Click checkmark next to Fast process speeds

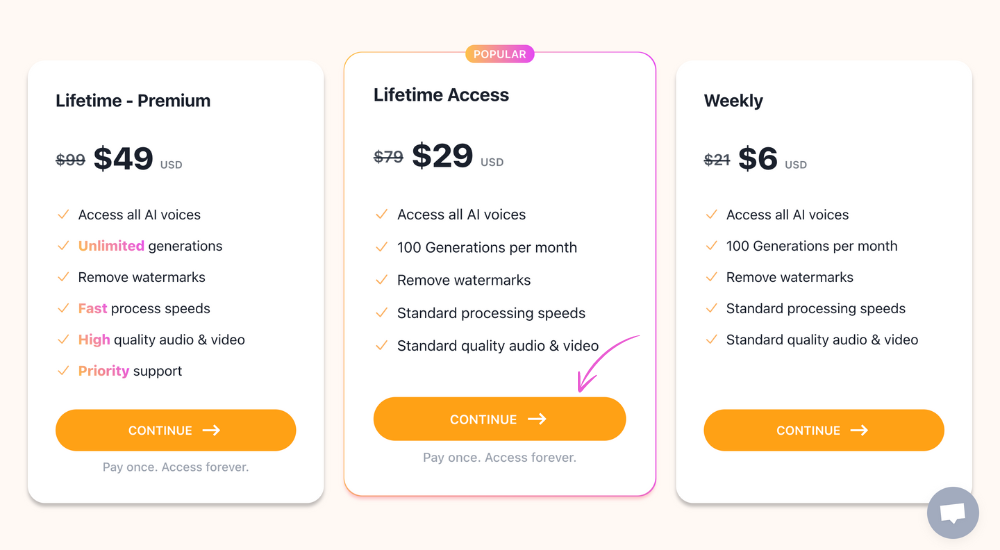pyautogui.click(x=63, y=308)
